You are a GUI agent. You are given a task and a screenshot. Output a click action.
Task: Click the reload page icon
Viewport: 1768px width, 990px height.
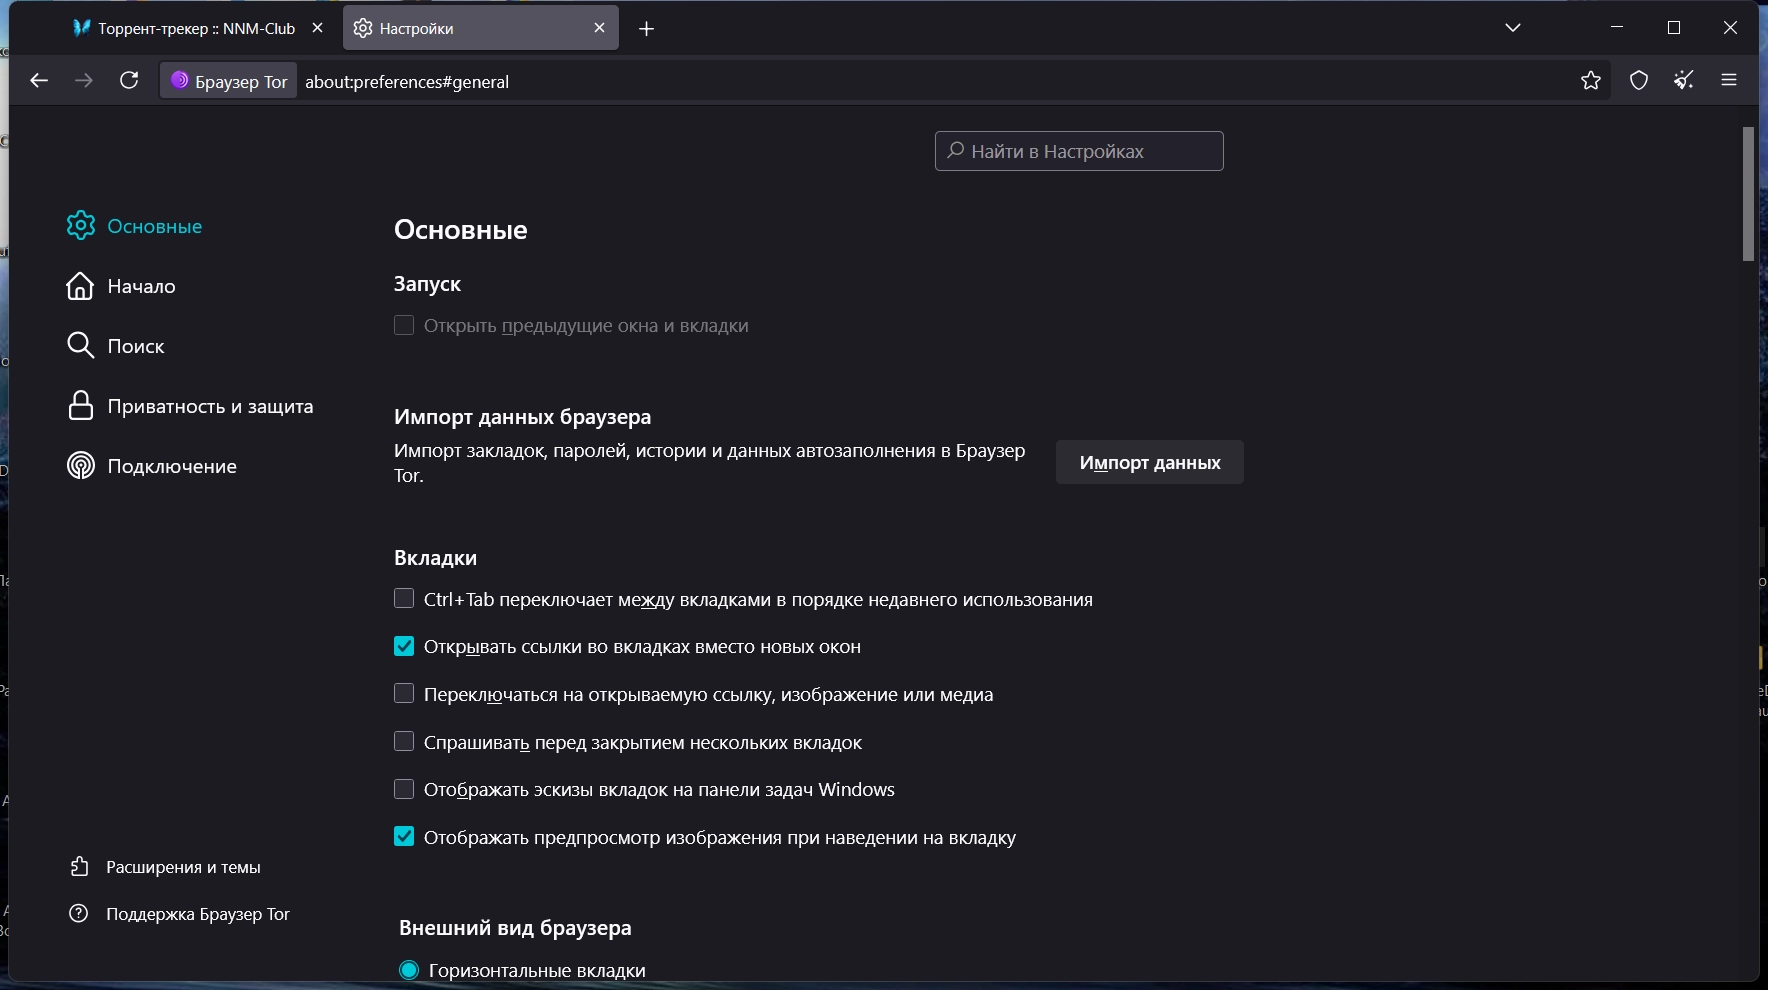point(129,81)
